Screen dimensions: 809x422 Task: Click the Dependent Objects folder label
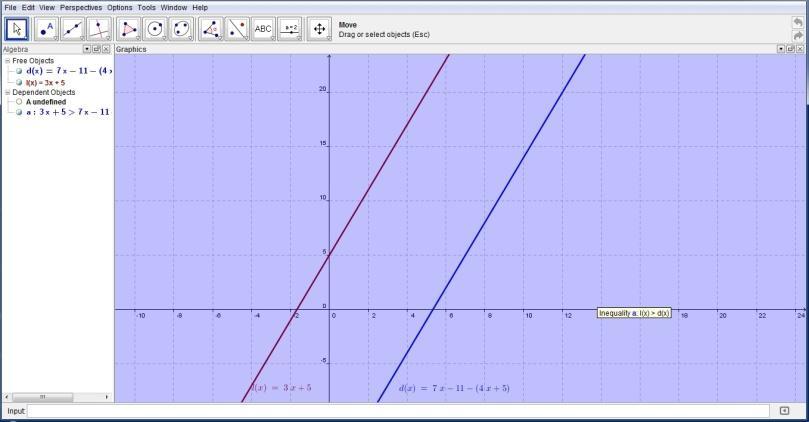(x=44, y=92)
